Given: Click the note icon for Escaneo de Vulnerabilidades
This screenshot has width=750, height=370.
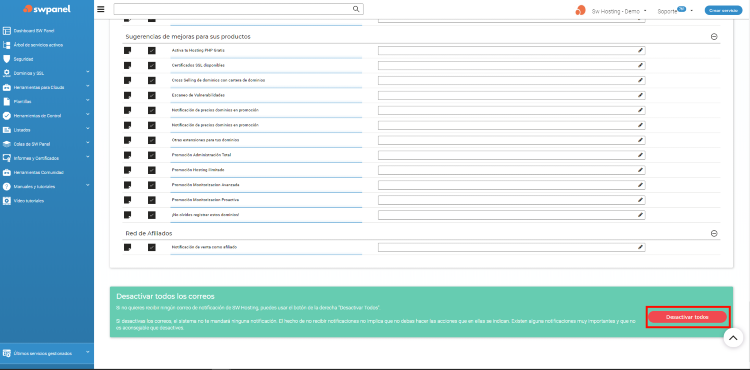Looking at the screenshot, I should 128,95.
